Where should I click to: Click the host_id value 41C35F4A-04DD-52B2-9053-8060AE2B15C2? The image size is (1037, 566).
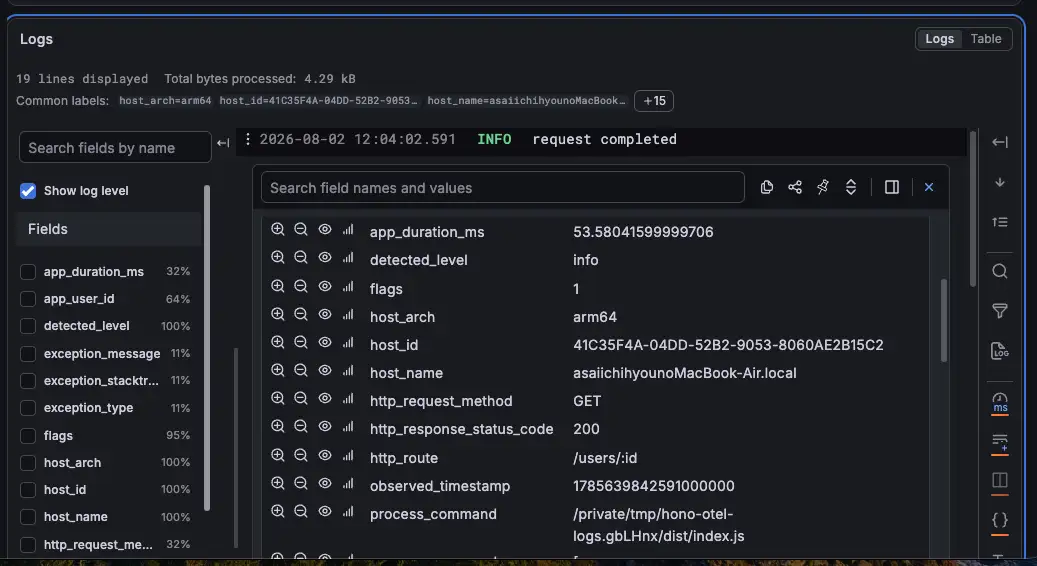[x=728, y=344]
